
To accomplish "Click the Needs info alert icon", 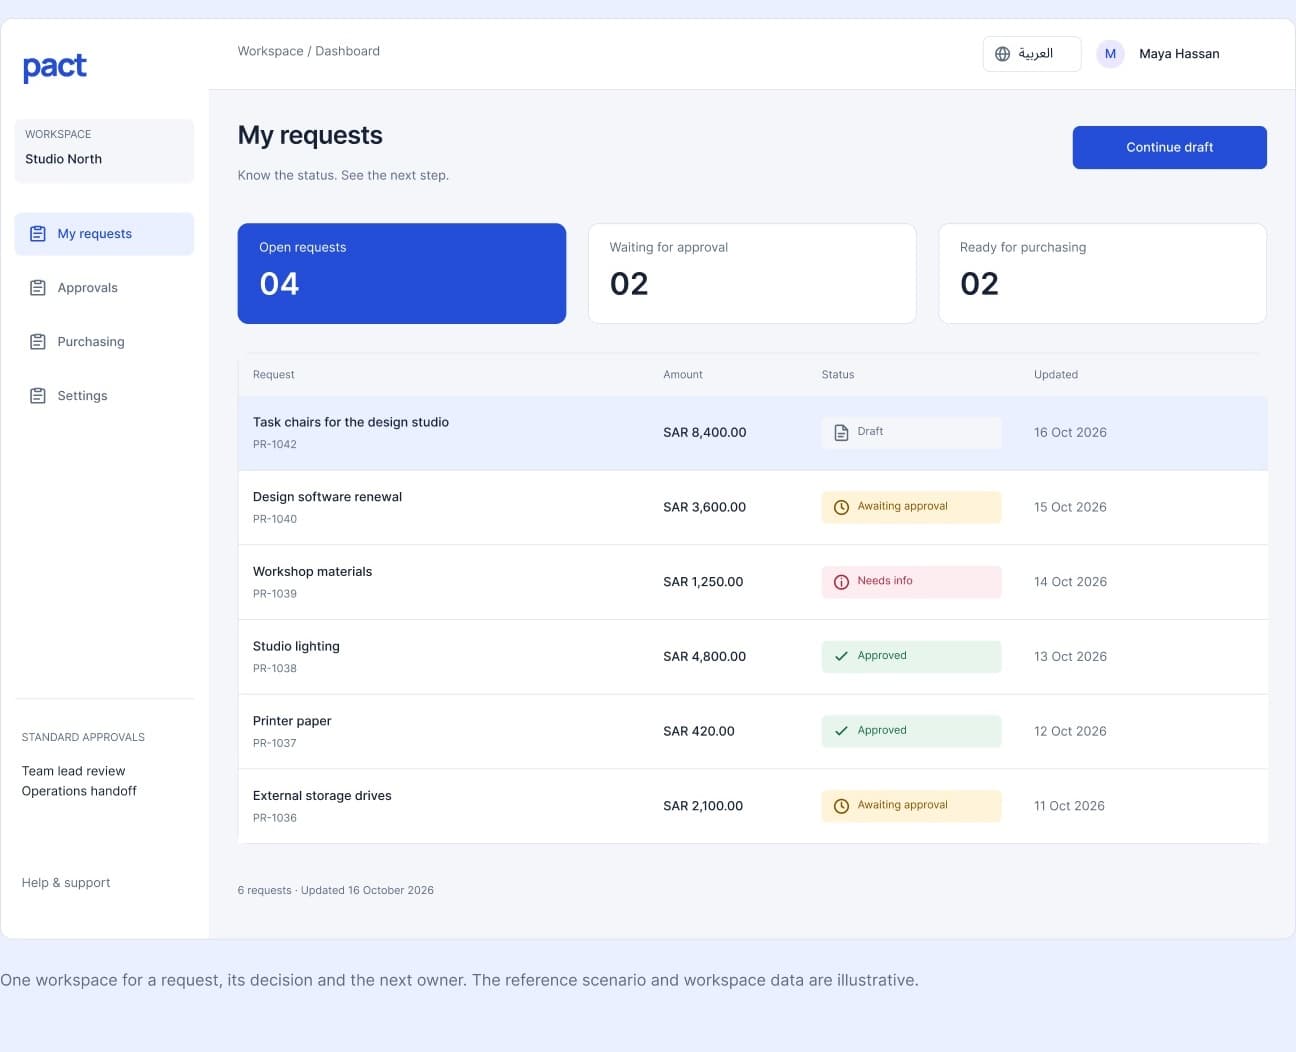I will pyautogui.click(x=841, y=582).
